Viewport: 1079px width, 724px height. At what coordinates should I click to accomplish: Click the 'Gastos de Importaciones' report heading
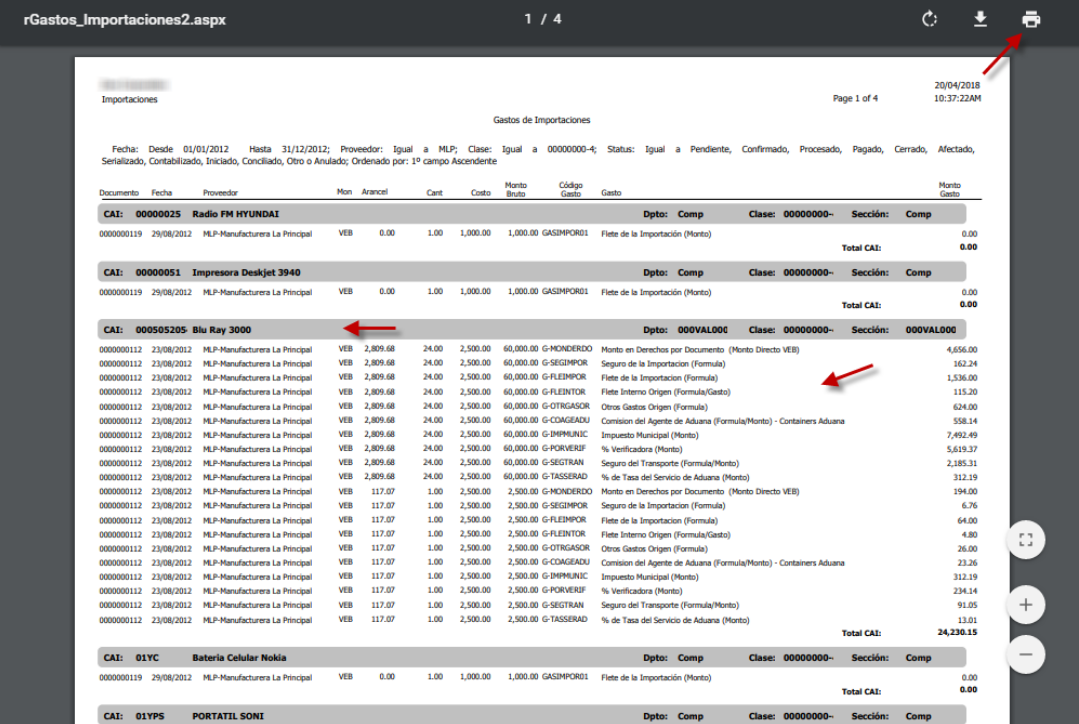click(541, 120)
